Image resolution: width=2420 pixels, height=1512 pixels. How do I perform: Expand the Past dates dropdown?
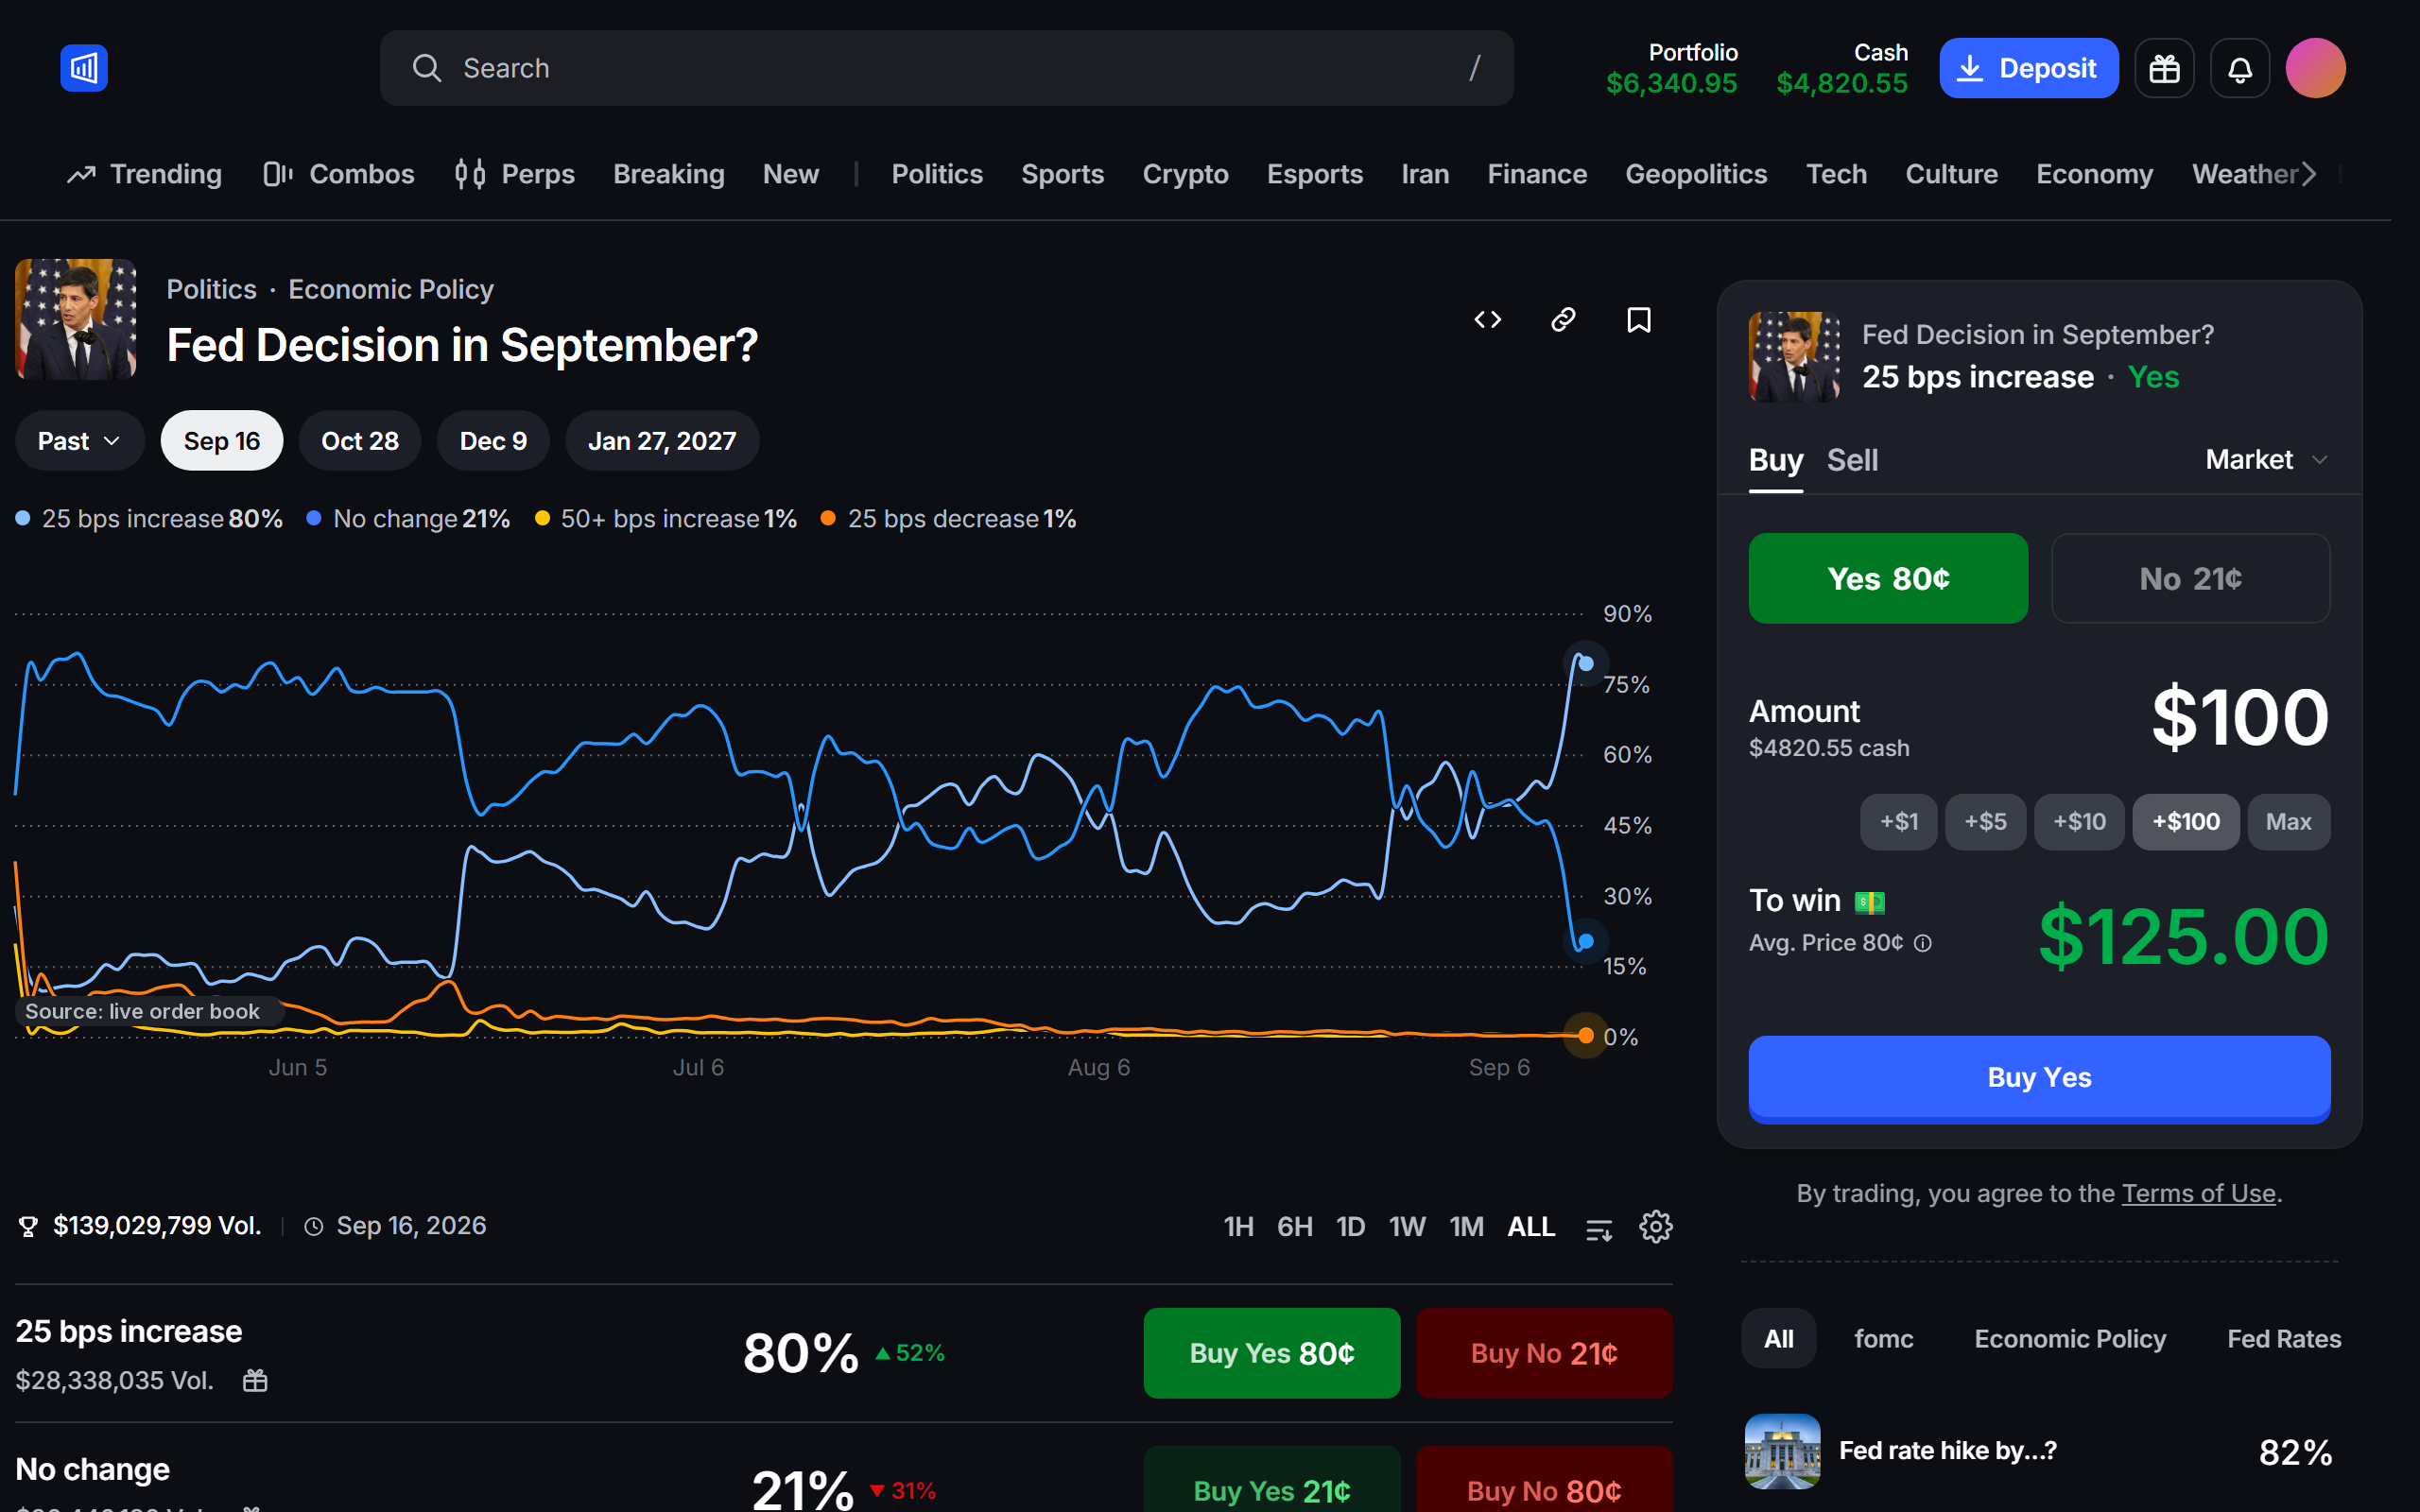[x=79, y=441]
